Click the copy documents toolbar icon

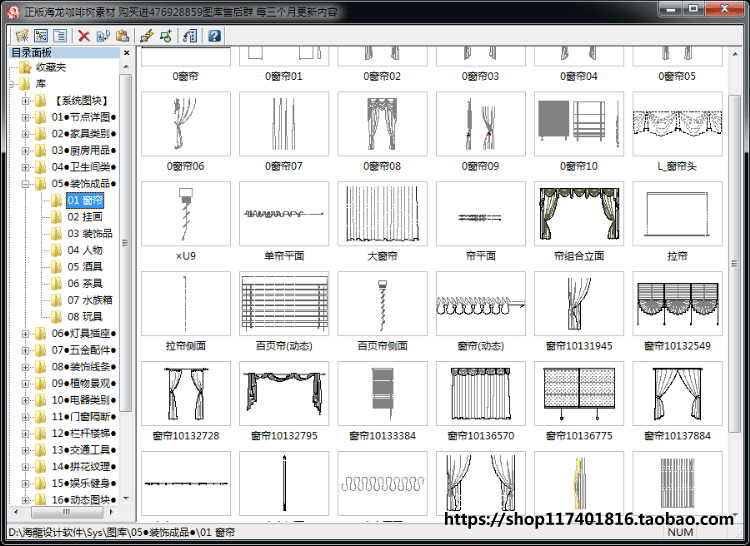tap(103, 36)
